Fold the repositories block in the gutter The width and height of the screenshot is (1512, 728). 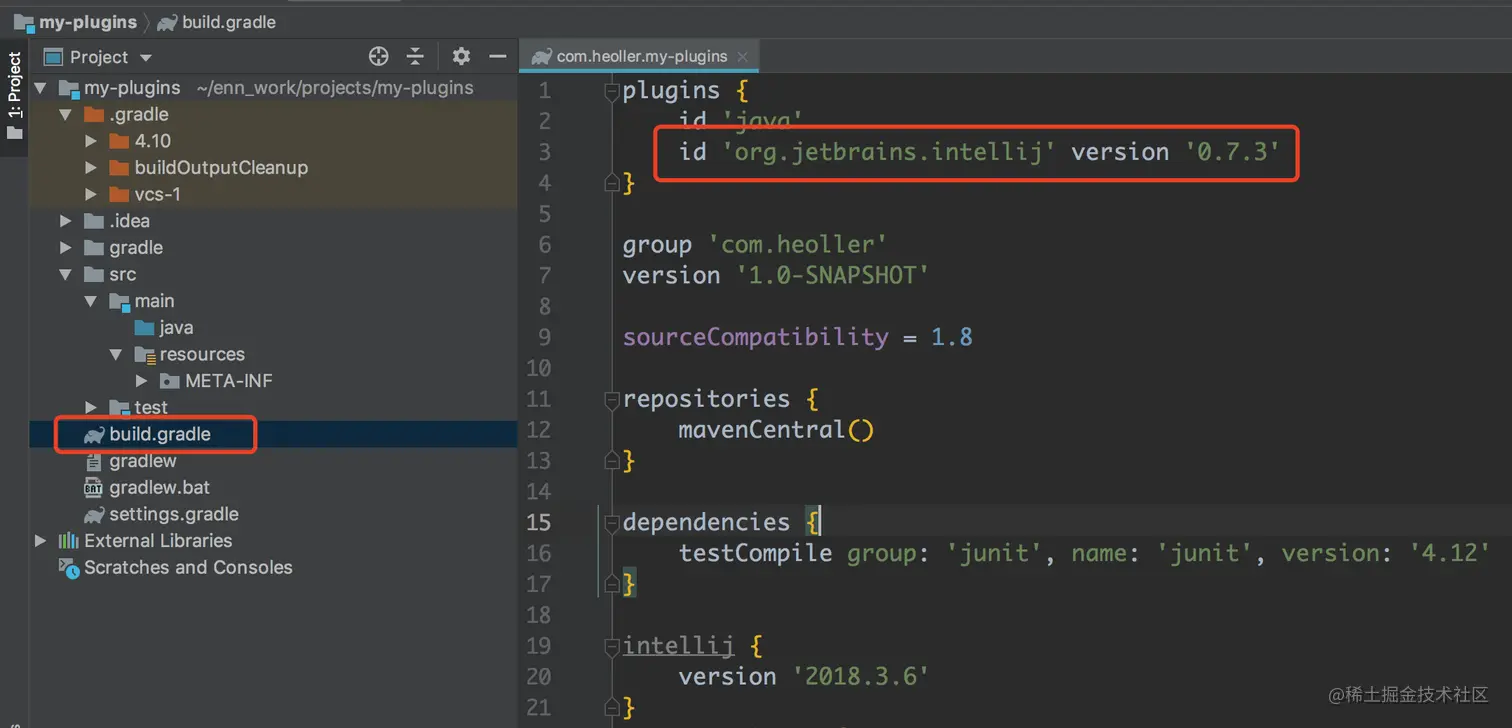pyautogui.click(x=611, y=399)
